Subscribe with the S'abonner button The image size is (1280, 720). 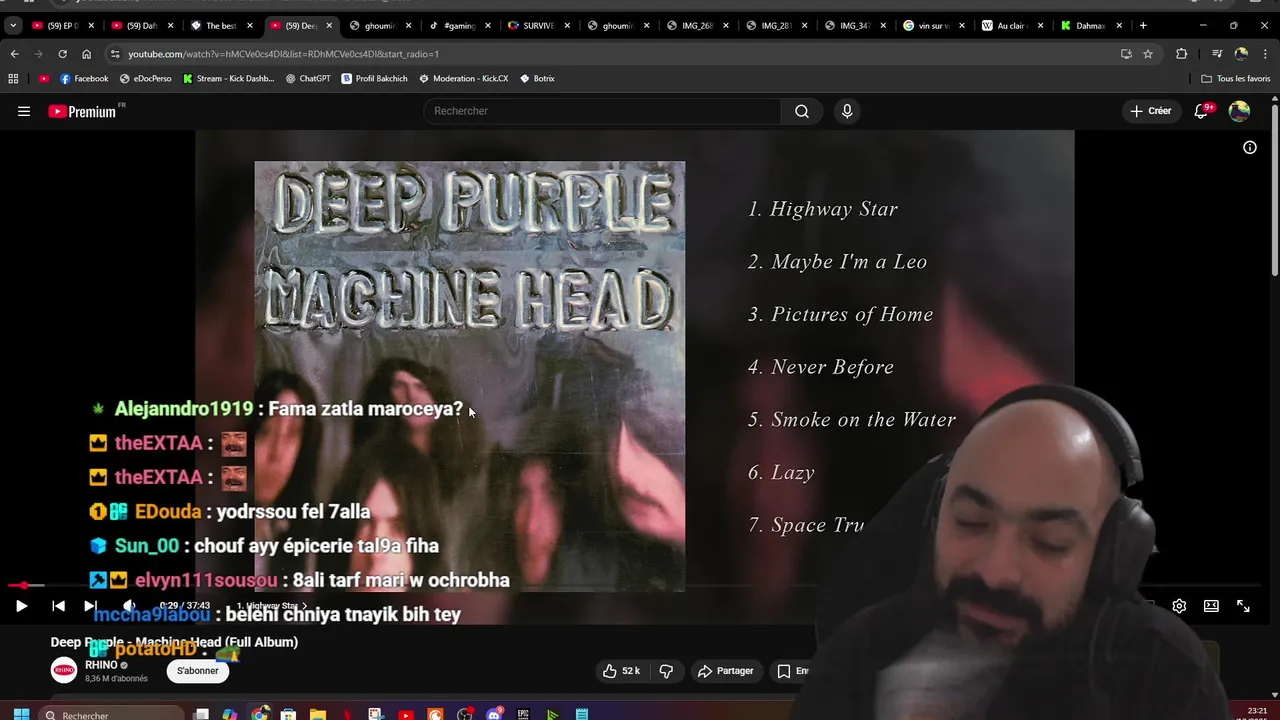click(198, 671)
